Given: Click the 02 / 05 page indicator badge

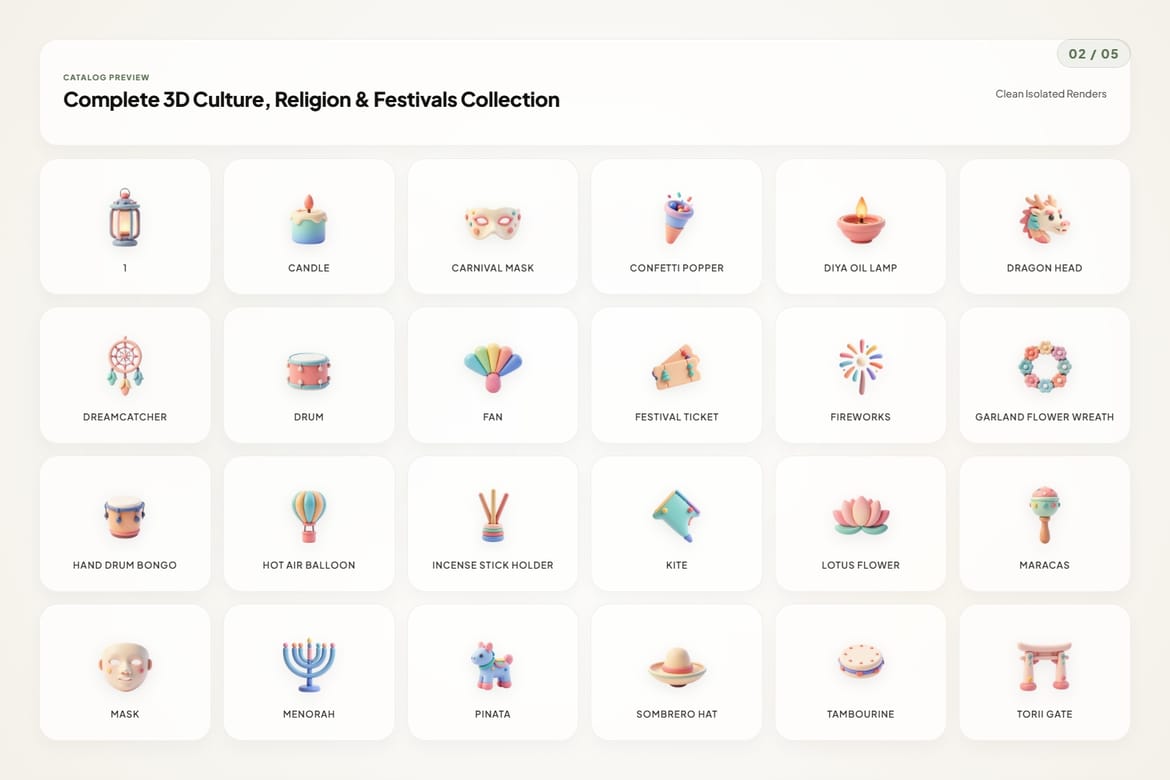Looking at the screenshot, I should pyautogui.click(x=1093, y=54).
